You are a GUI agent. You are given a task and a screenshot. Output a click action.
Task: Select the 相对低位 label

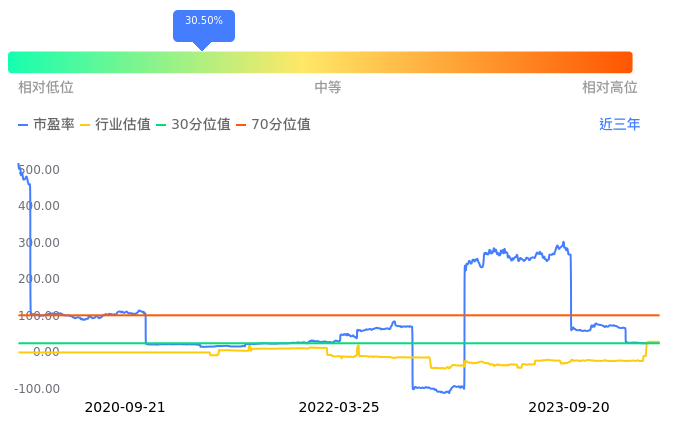pyautogui.click(x=46, y=88)
